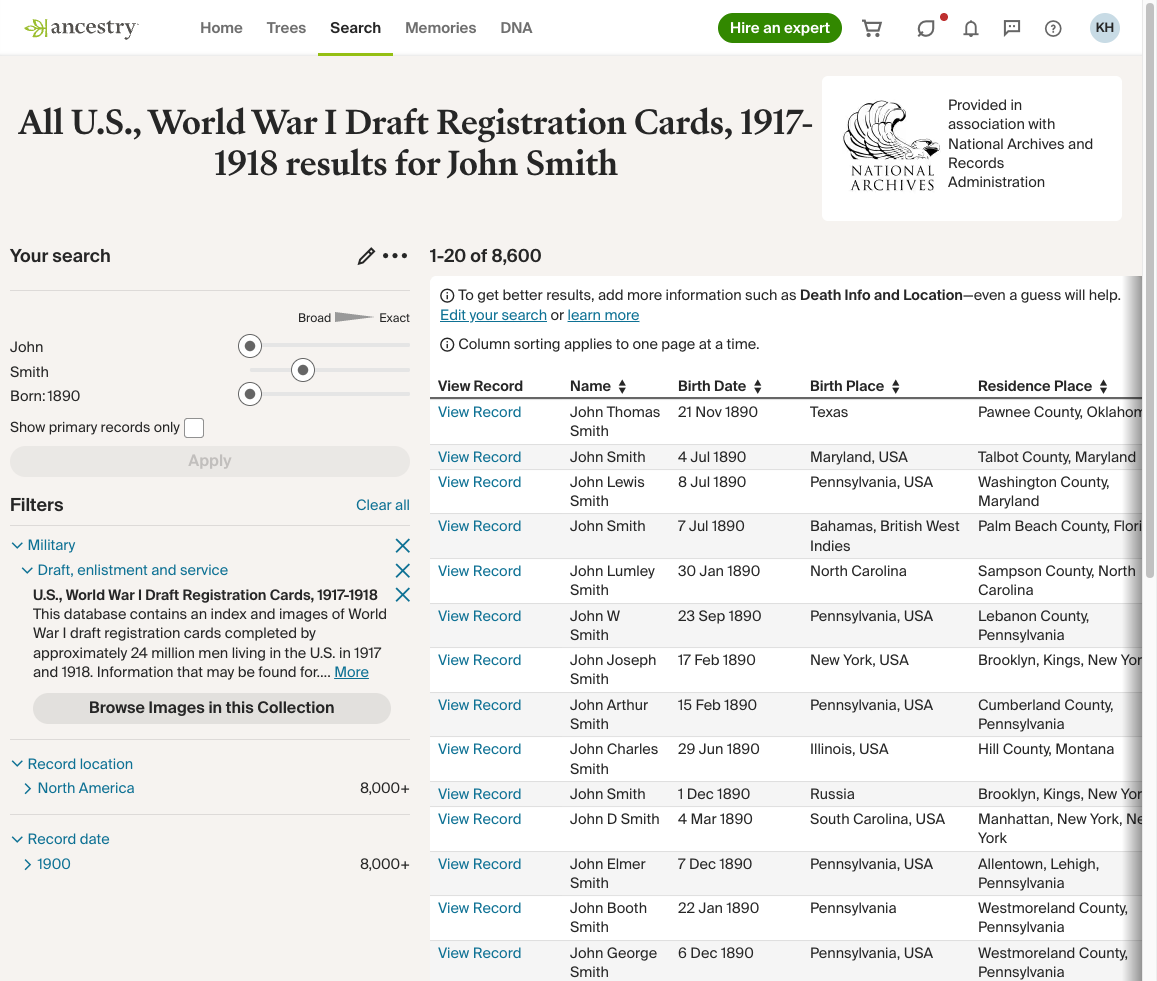The width and height of the screenshot is (1157, 981).
Task: Click the Ancestry logo in the header
Action: coord(80,27)
